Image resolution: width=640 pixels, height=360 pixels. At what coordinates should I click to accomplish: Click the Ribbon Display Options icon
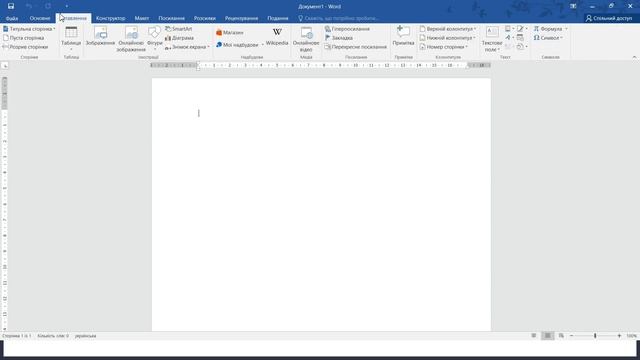[x=573, y=6]
